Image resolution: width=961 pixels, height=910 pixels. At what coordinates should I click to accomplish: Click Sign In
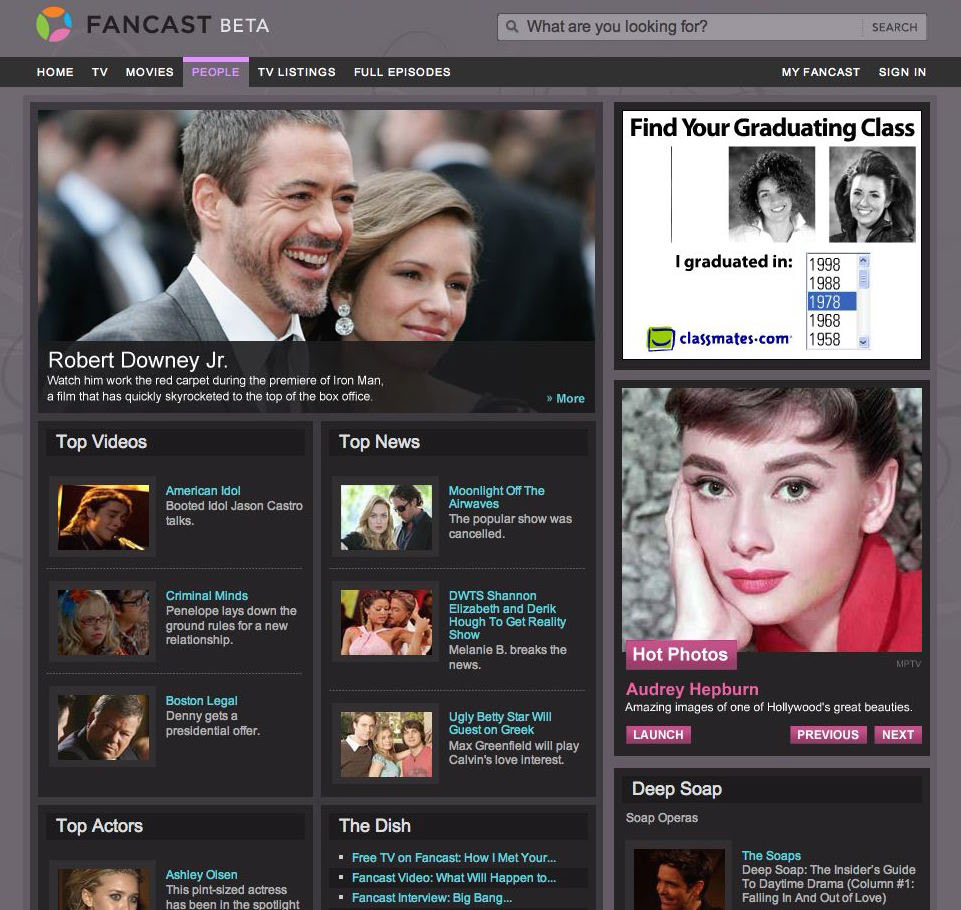tap(902, 72)
